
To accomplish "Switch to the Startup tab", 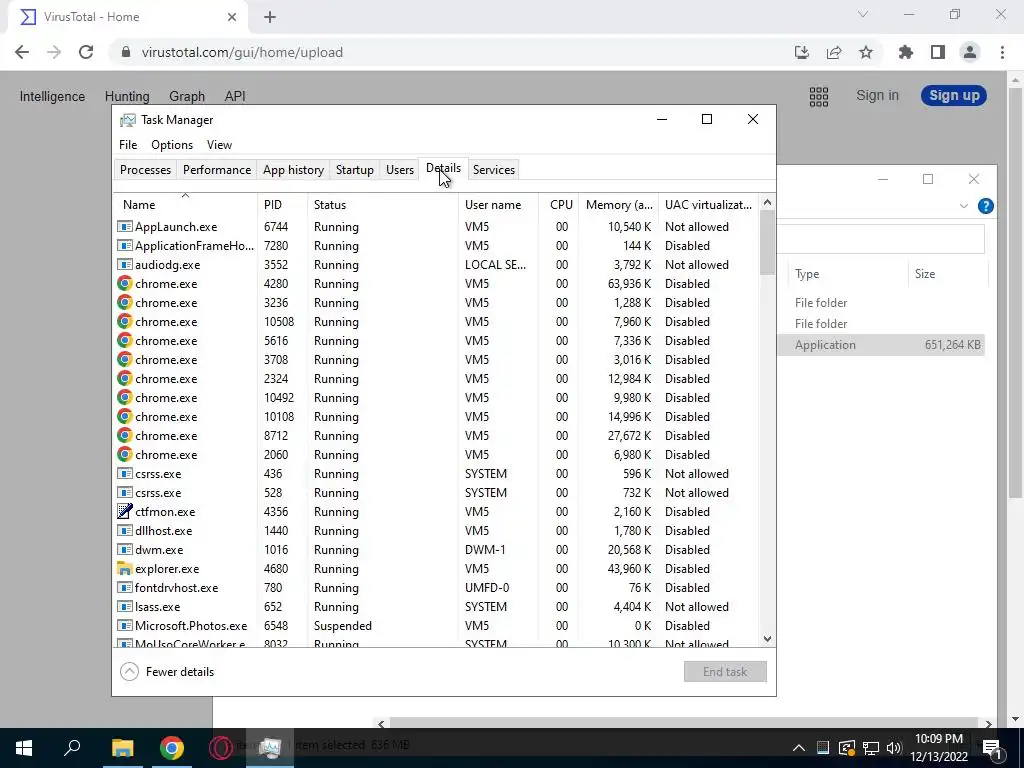I will (355, 170).
